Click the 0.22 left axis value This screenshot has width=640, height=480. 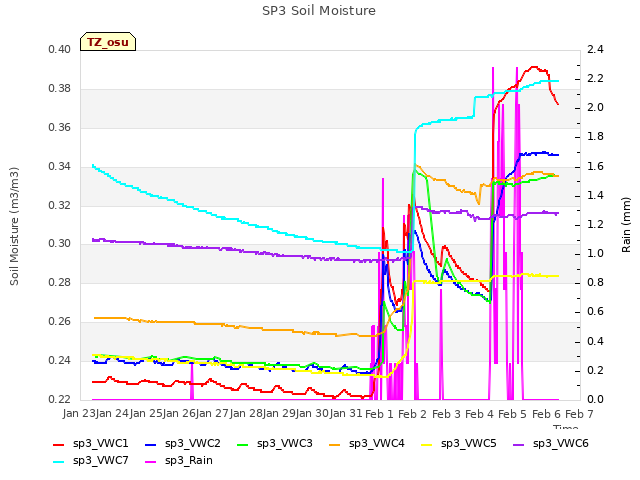(x=60, y=400)
